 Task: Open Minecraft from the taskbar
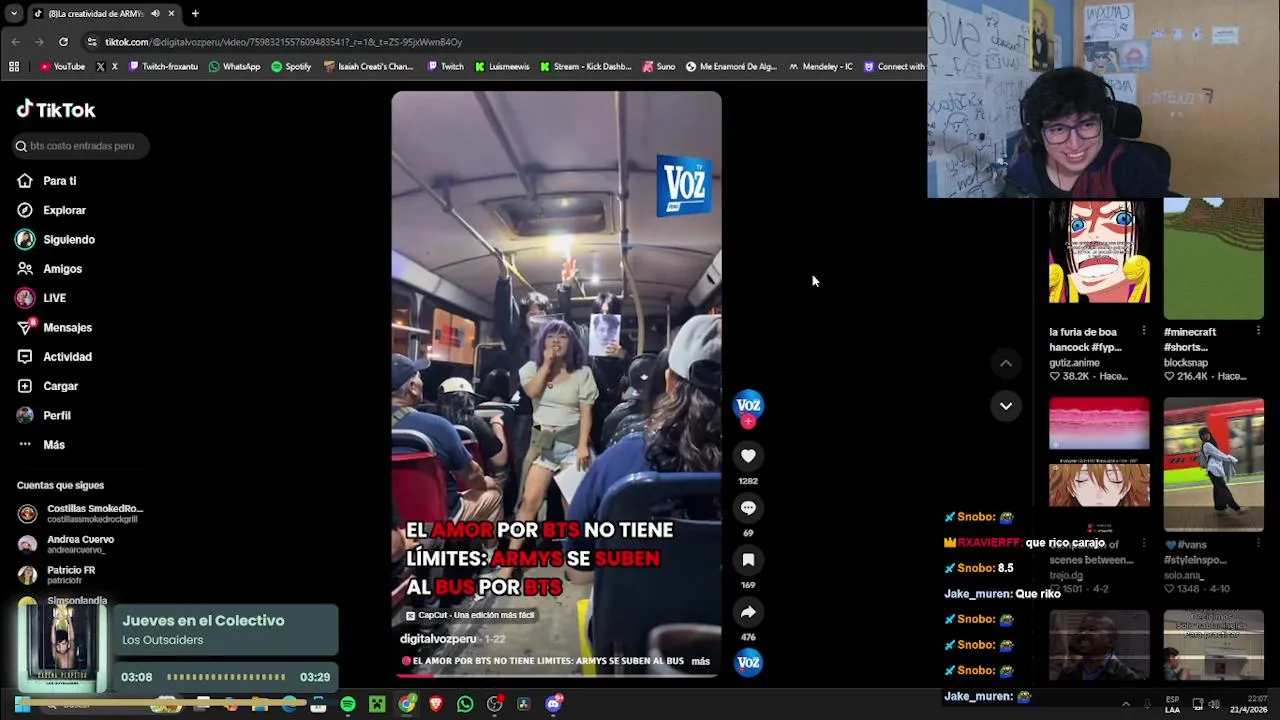click(x=377, y=704)
